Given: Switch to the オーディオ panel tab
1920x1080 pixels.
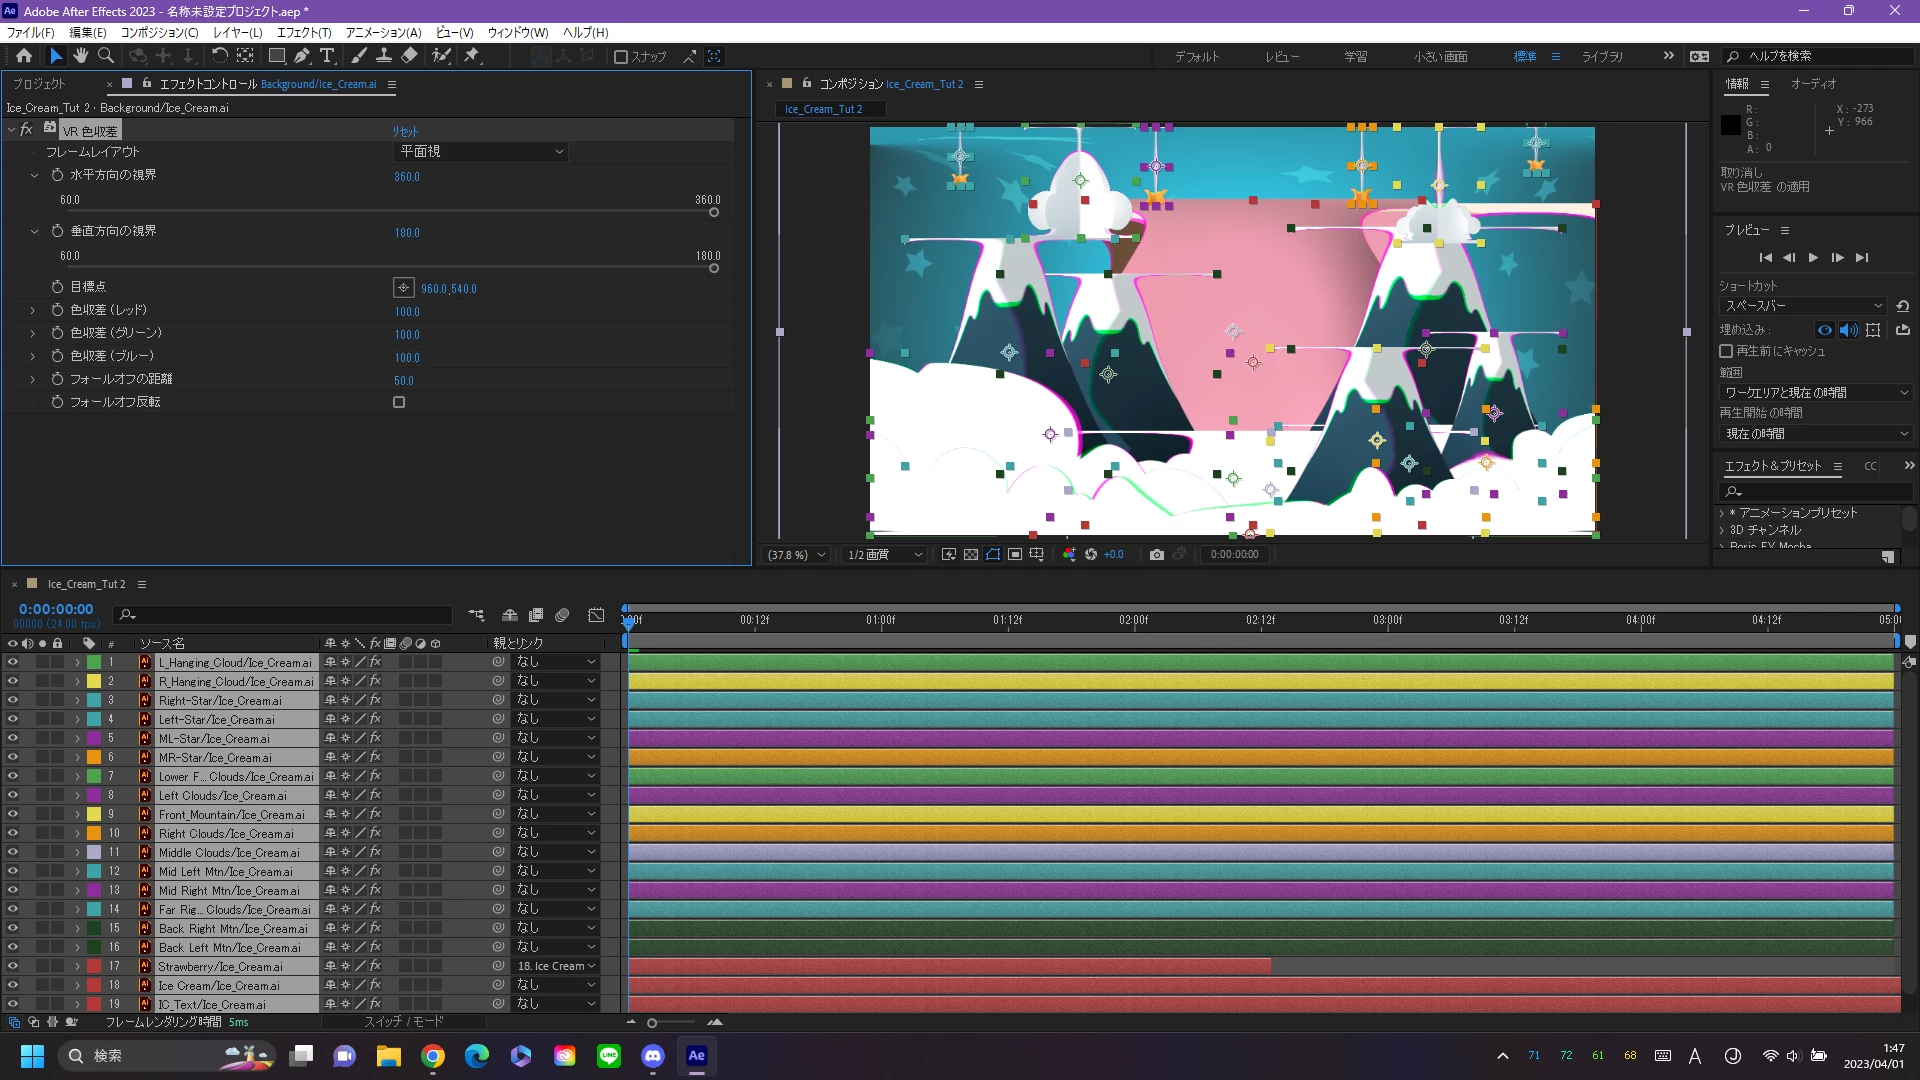Looking at the screenshot, I should (x=1813, y=84).
